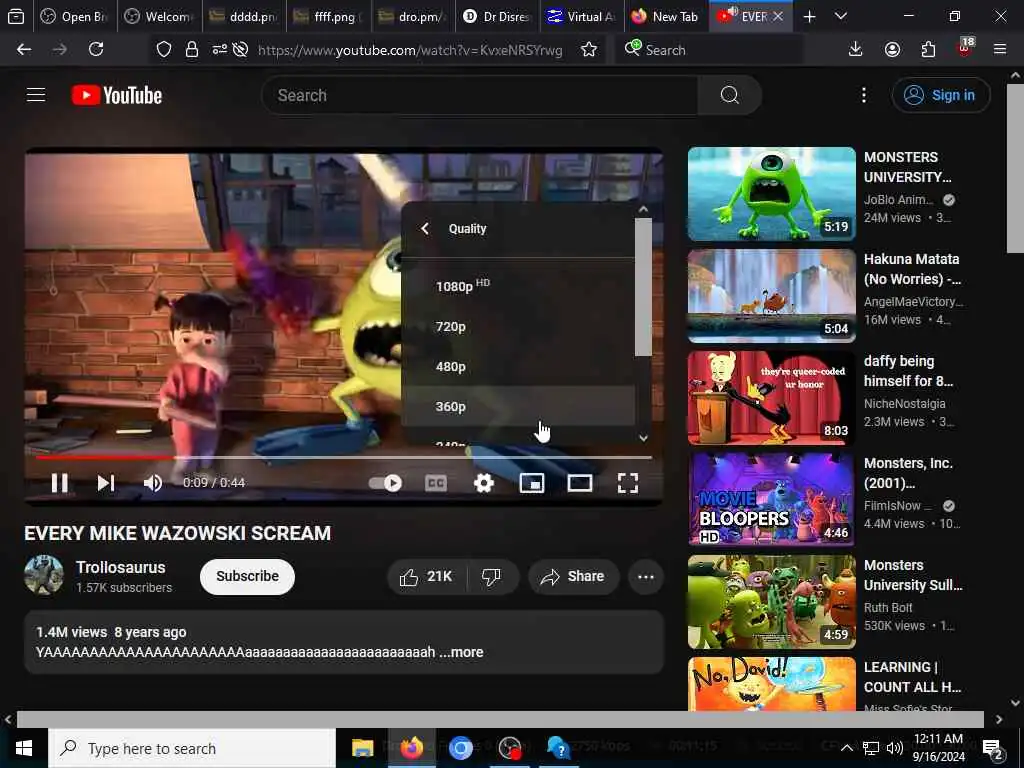Click the Quality menu scrollbar
Screen dimensions: 1024x768
643,287
